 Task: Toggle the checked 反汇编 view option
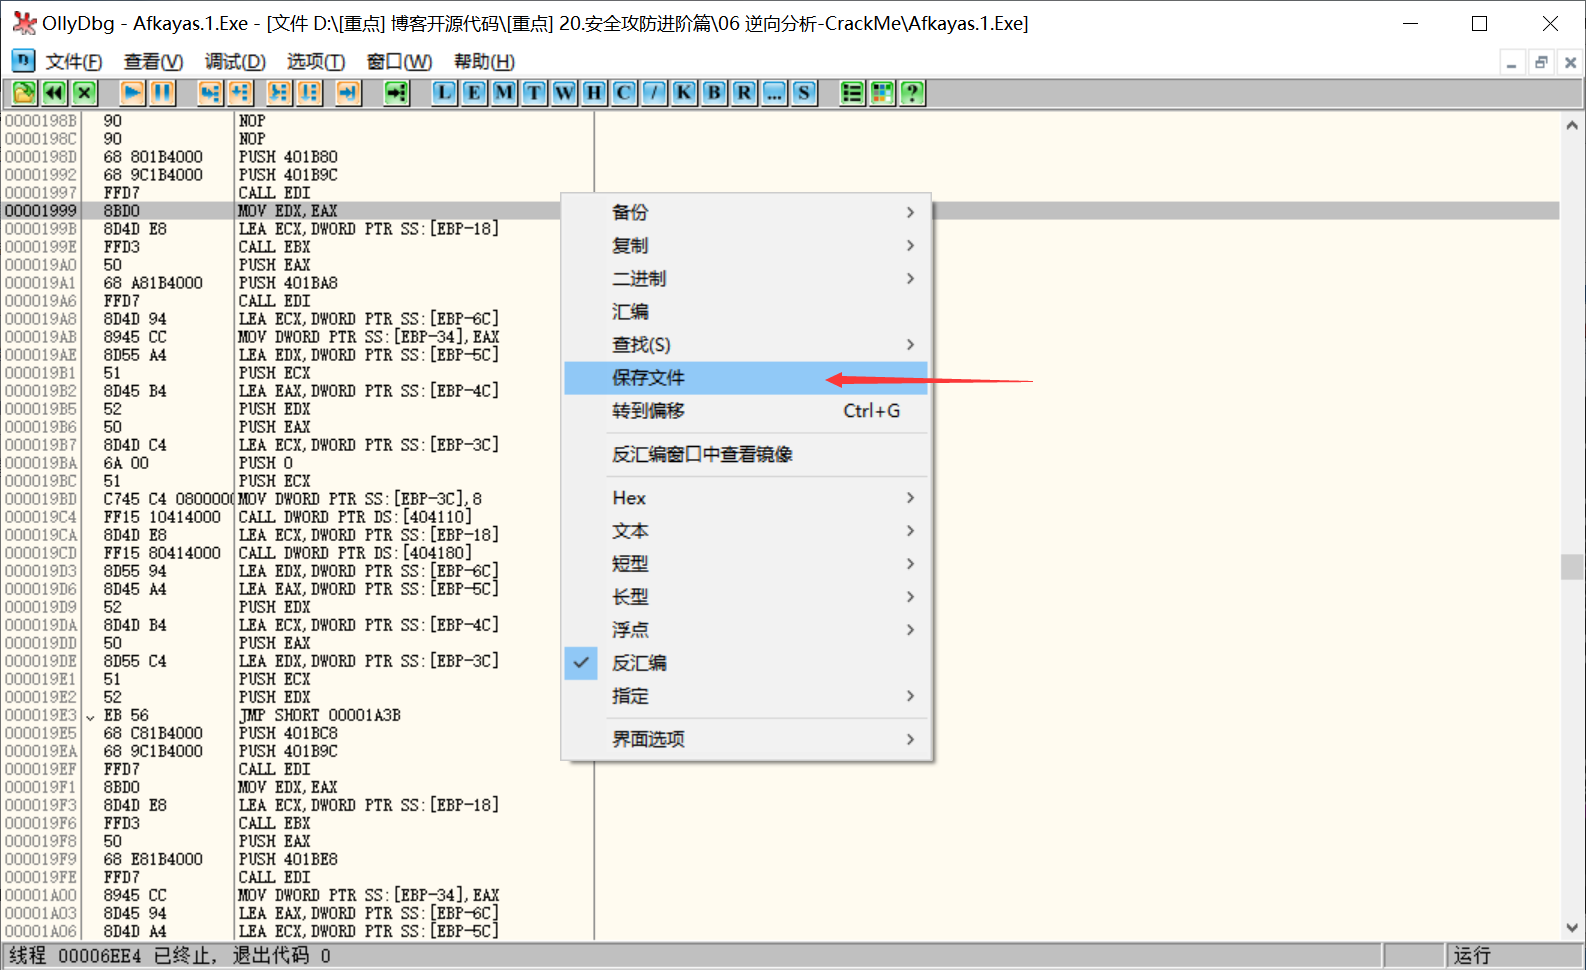[746, 663]
